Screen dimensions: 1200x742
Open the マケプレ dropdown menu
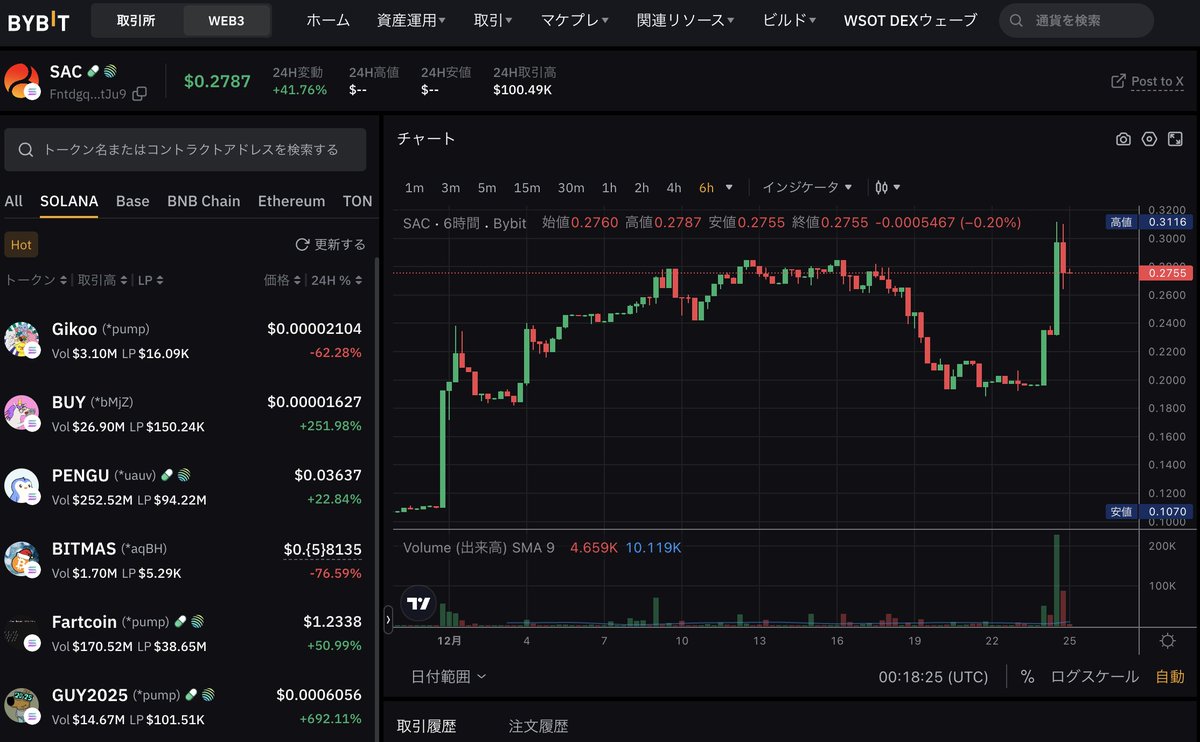pyautogui.click(x=575, y=20)
